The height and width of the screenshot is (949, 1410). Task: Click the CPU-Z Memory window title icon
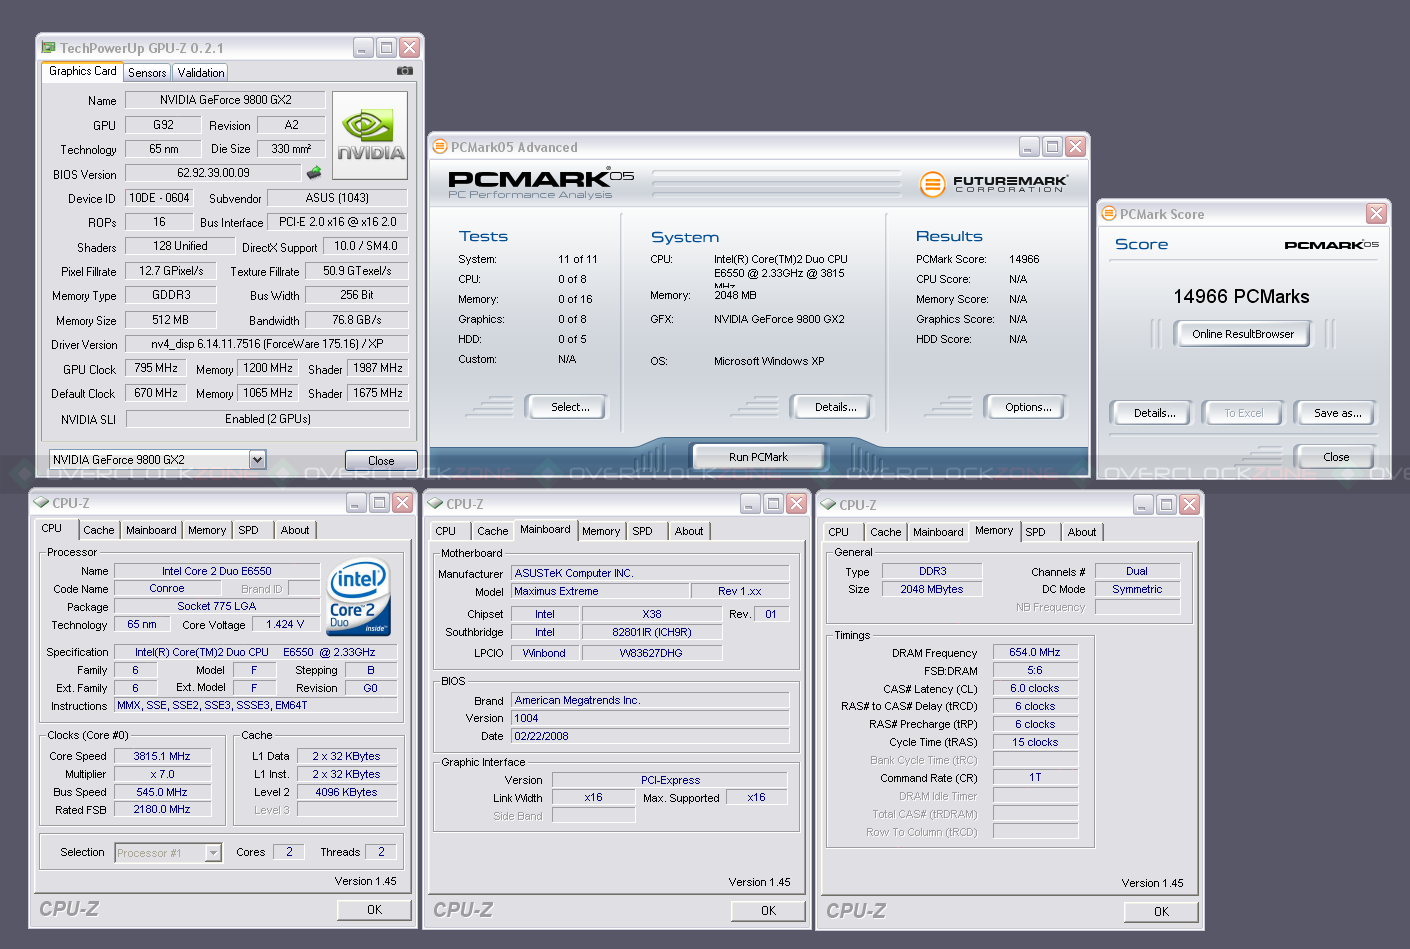click(828, 505)
